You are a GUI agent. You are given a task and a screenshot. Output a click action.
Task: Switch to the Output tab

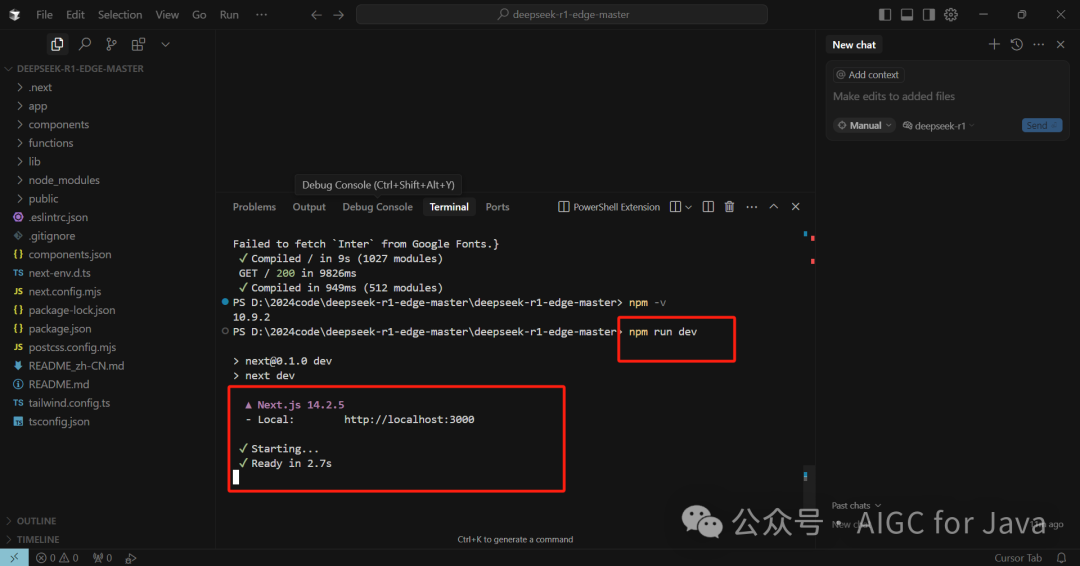(x=309, y=207)
